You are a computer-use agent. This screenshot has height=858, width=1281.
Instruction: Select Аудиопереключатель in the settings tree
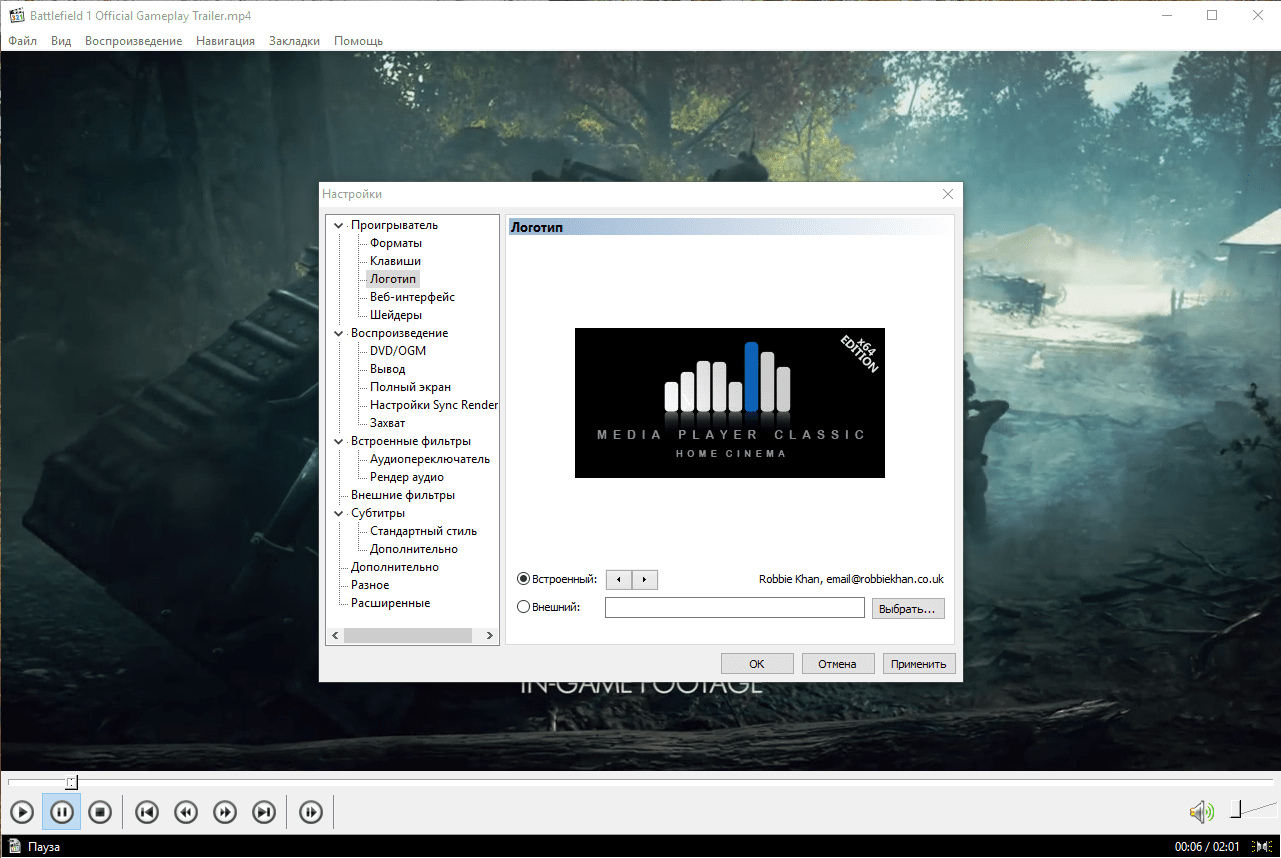pyautogui.click(x=430, y=459)
